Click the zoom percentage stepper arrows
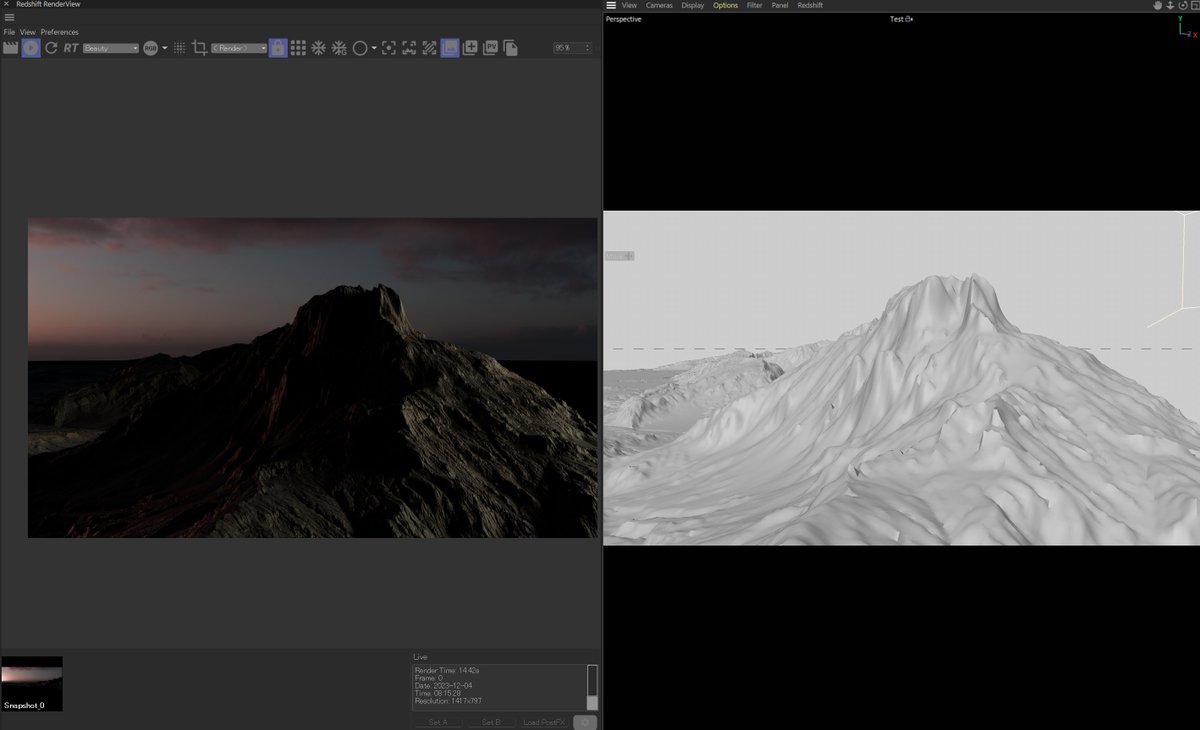1200x730 pixels. point(588,48)
